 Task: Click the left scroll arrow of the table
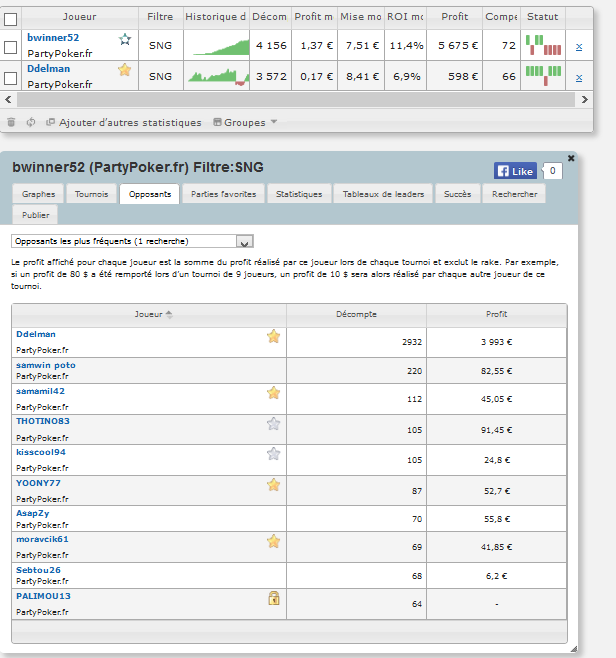click(x=8, y=99)
